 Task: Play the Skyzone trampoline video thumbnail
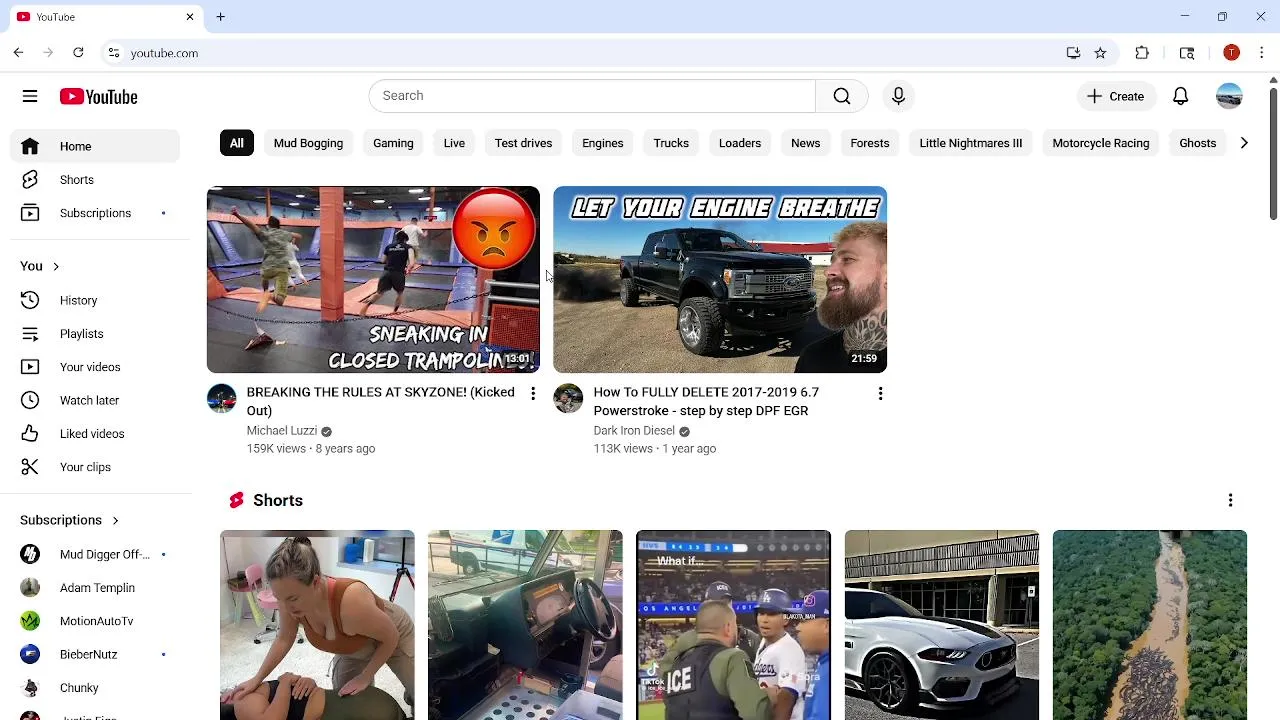click(373, 280)
